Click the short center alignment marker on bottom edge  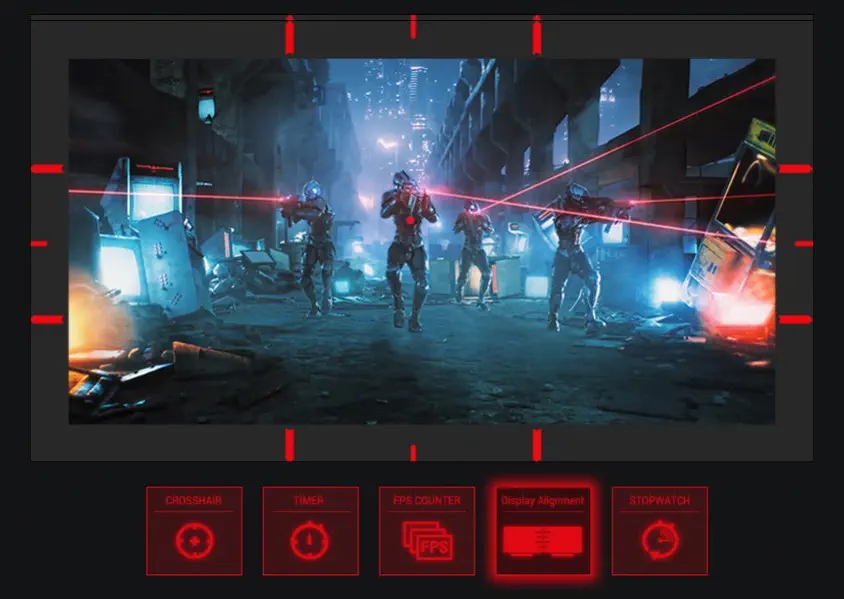[413, 452]
